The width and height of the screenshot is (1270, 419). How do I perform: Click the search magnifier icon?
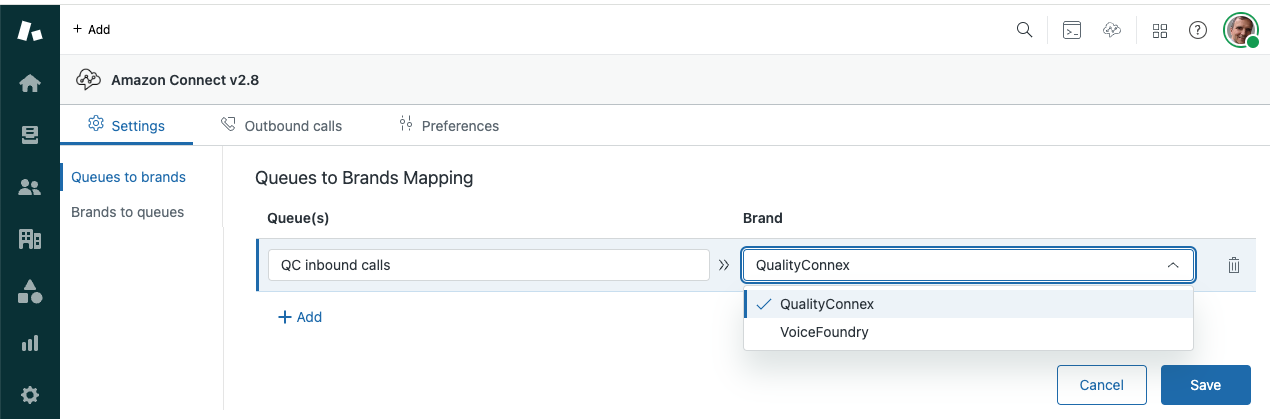click(1024, 30)
